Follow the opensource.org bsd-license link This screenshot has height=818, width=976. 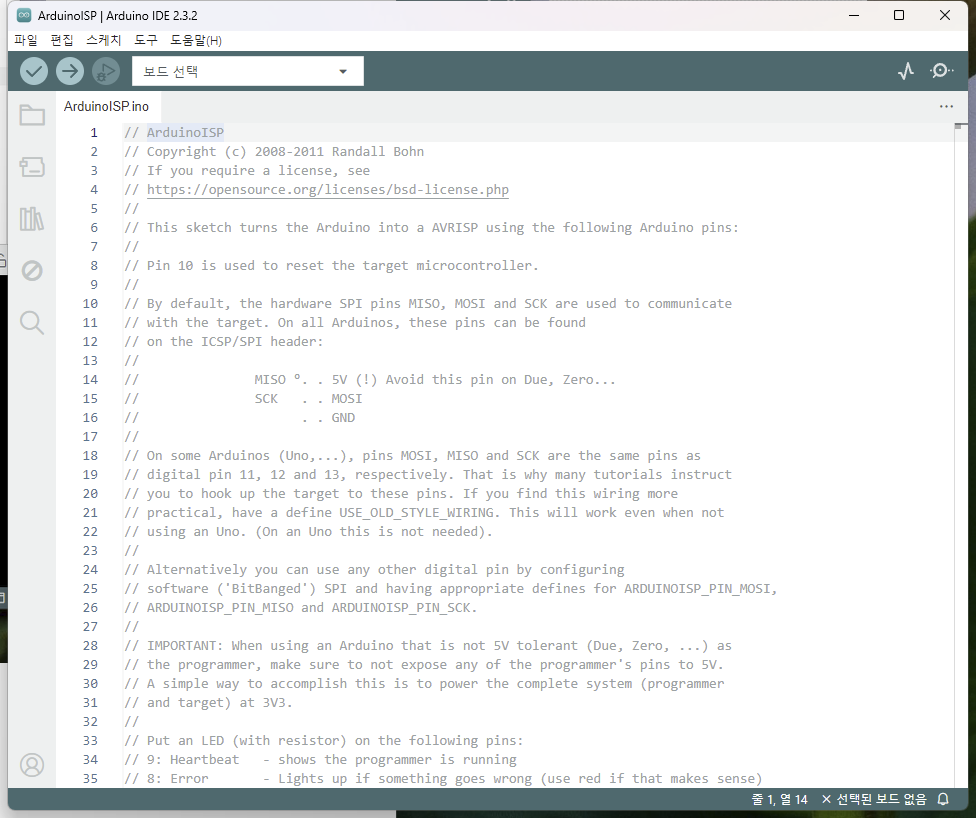327,189
